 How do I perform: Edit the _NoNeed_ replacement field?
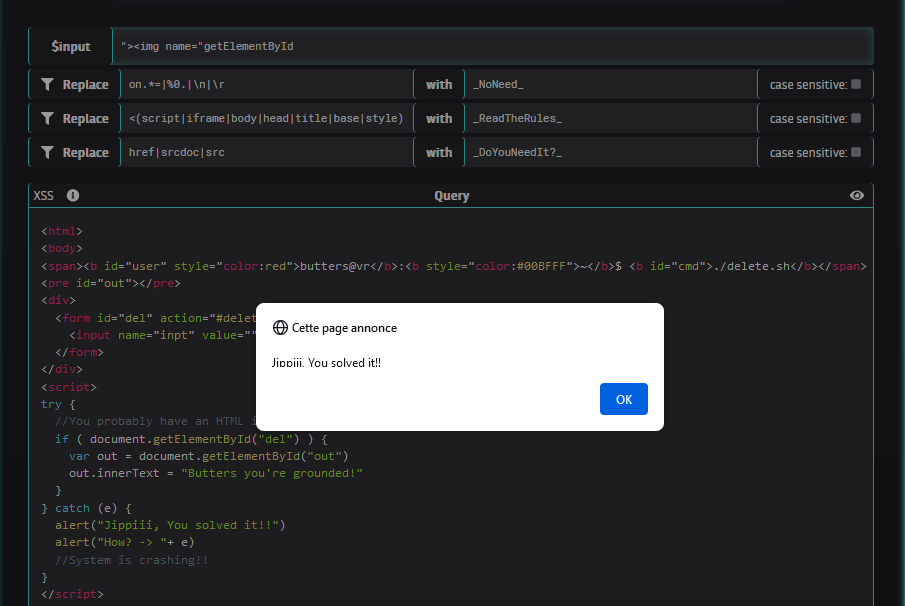click(x=610, y=85)
